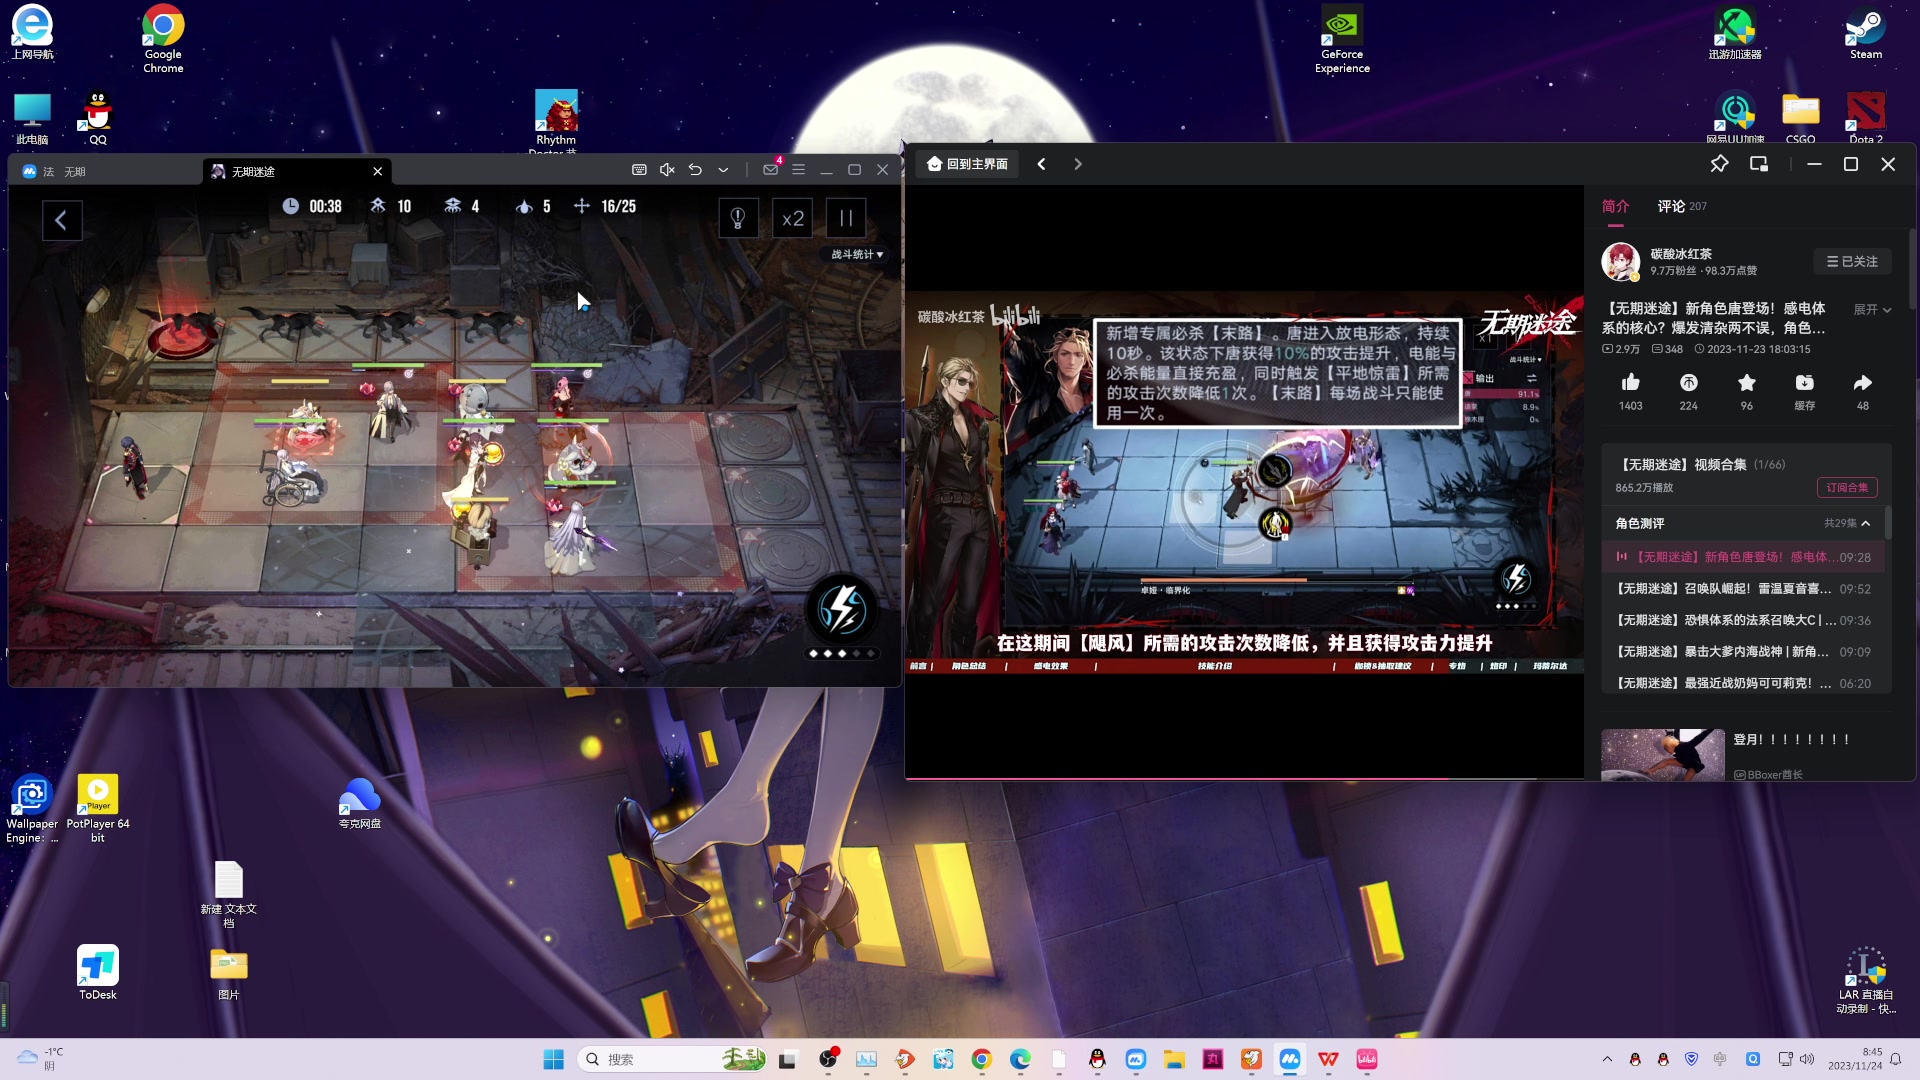Expand video description with 展开
Viewport: 1920px width, 1080px height.
1872,310
